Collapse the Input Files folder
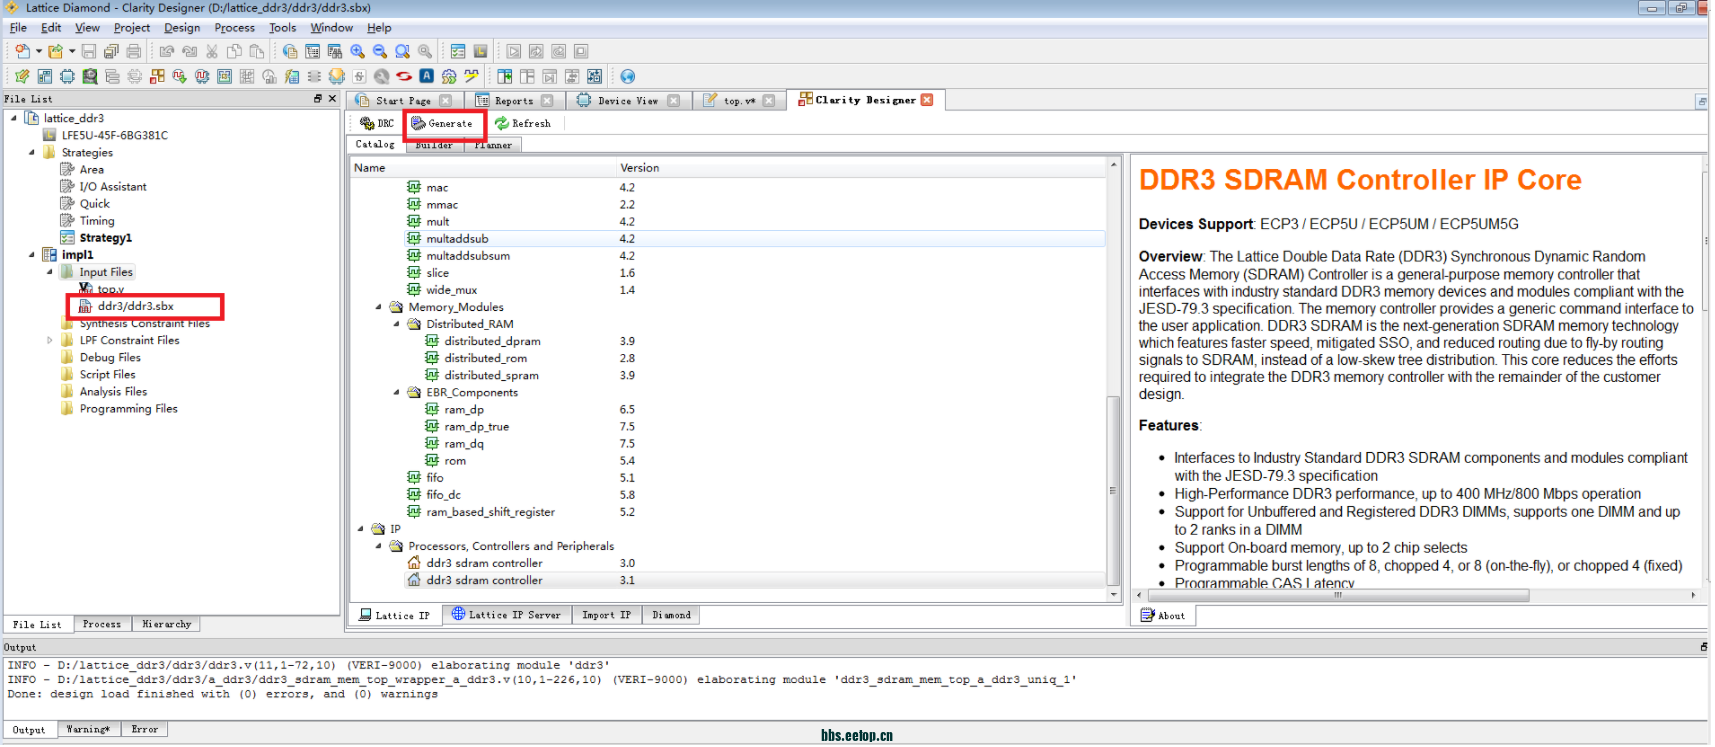This screenshot has width=1715, height=747. coord(50,272)
